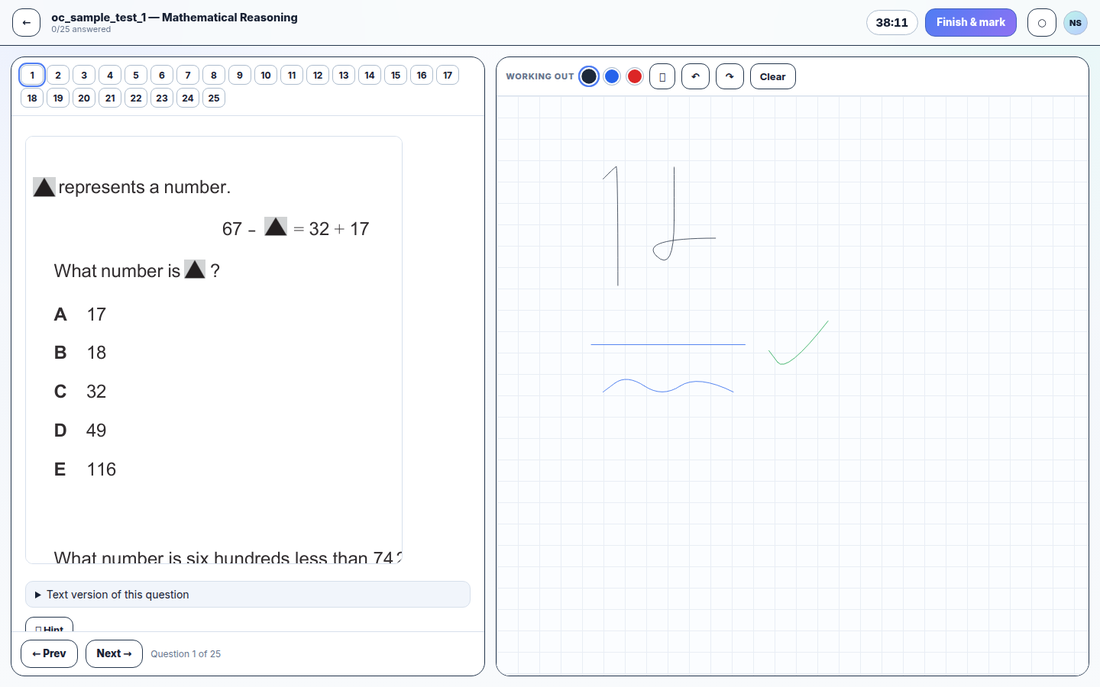This screenshot has width=1100, height=687.
Task: Jump to question 21
Action: pyautogui.click(x=110, y=98)
